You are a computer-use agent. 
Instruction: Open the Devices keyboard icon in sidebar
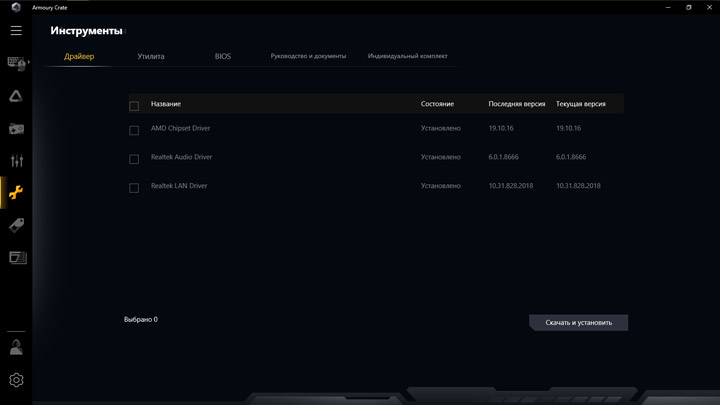click(17, 63)
